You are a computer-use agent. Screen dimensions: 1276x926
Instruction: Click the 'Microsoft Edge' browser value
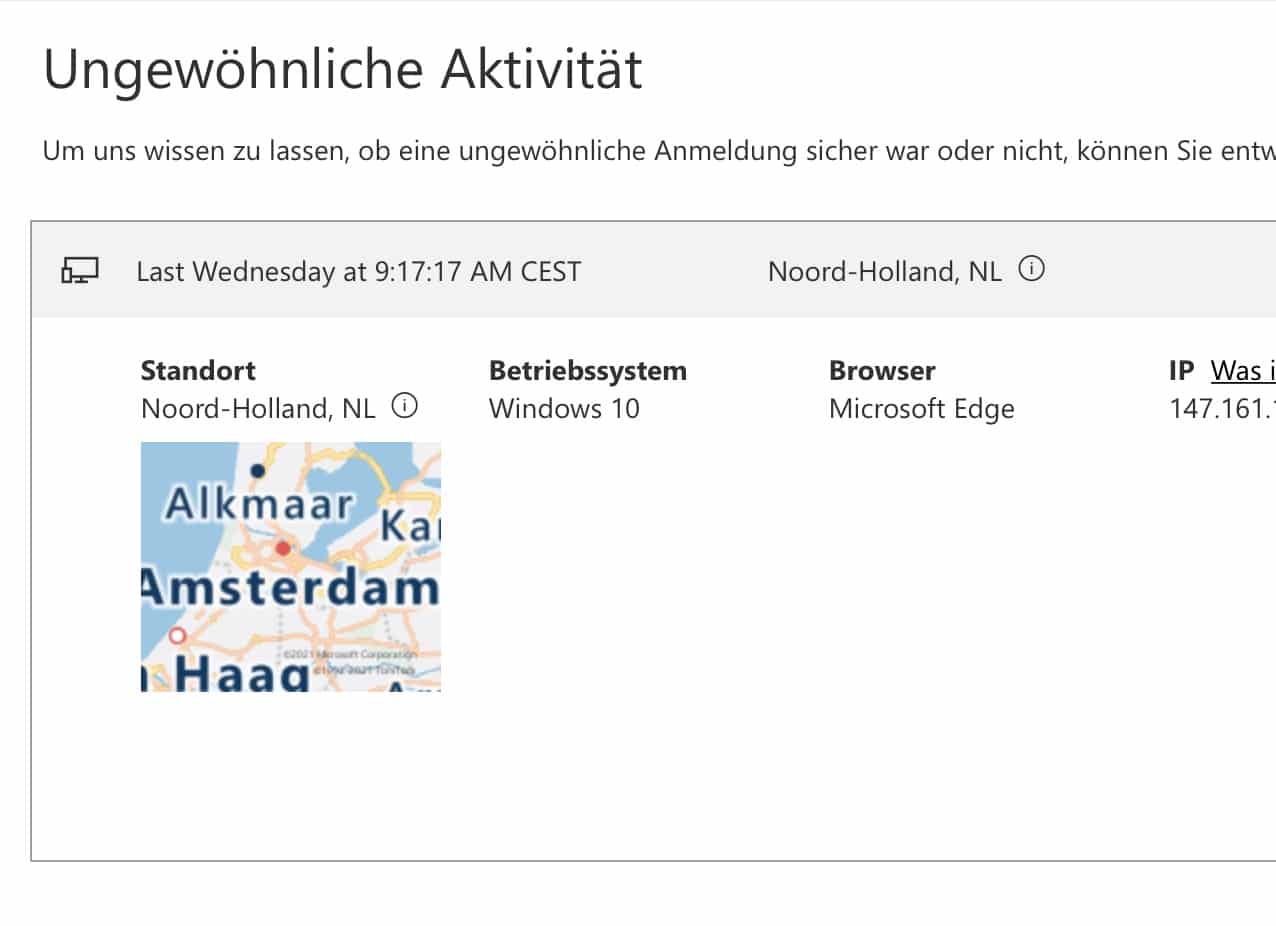[x=921, y=409]
